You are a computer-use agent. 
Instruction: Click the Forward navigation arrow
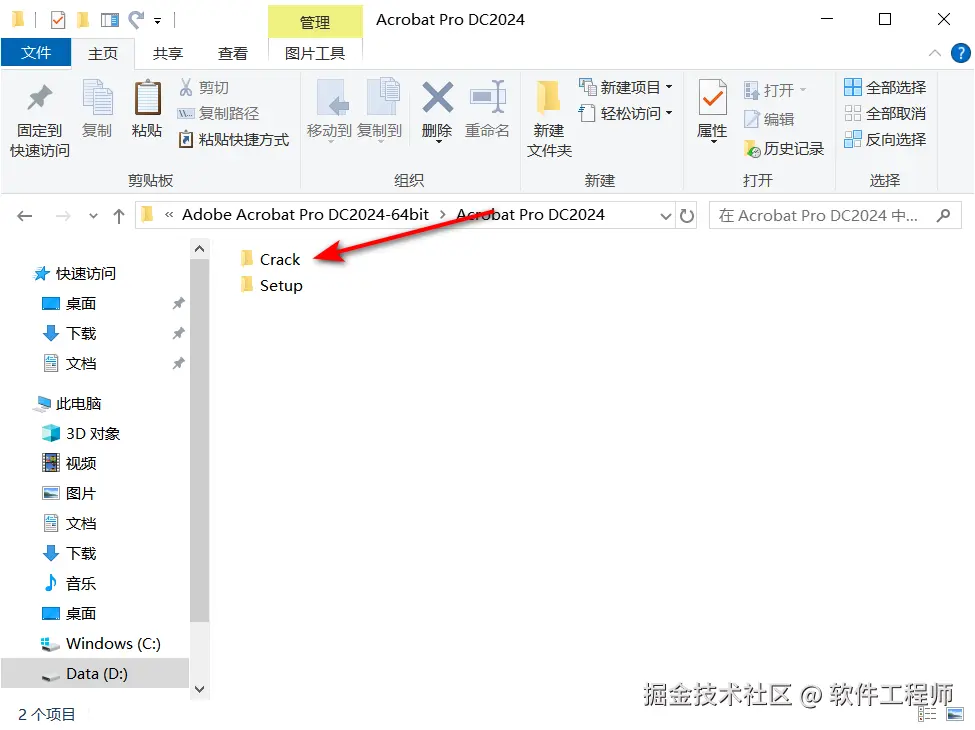click(63, 216)
